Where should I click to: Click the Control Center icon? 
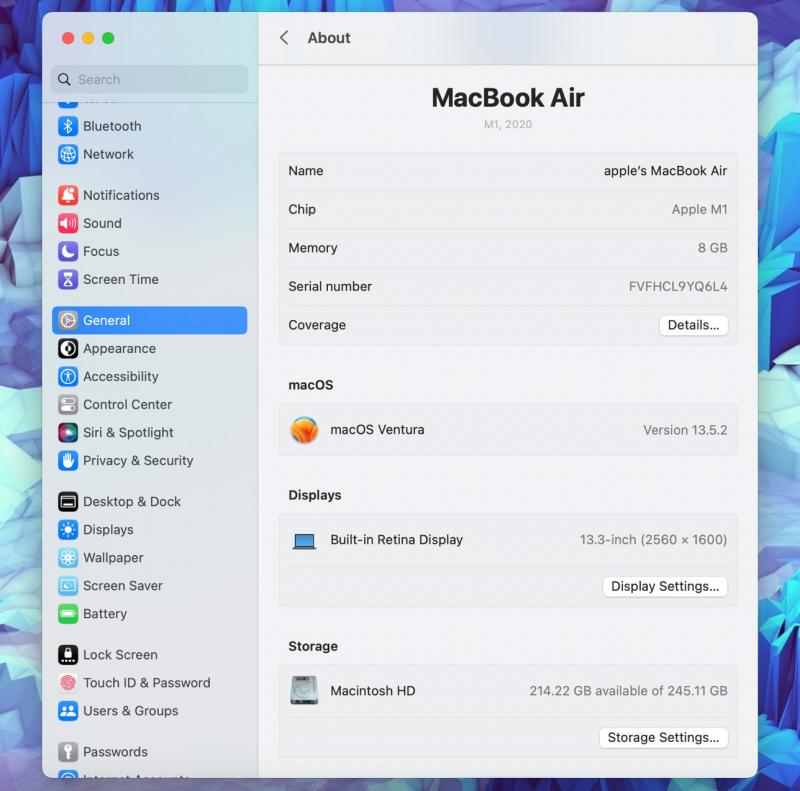pos(68,405)
